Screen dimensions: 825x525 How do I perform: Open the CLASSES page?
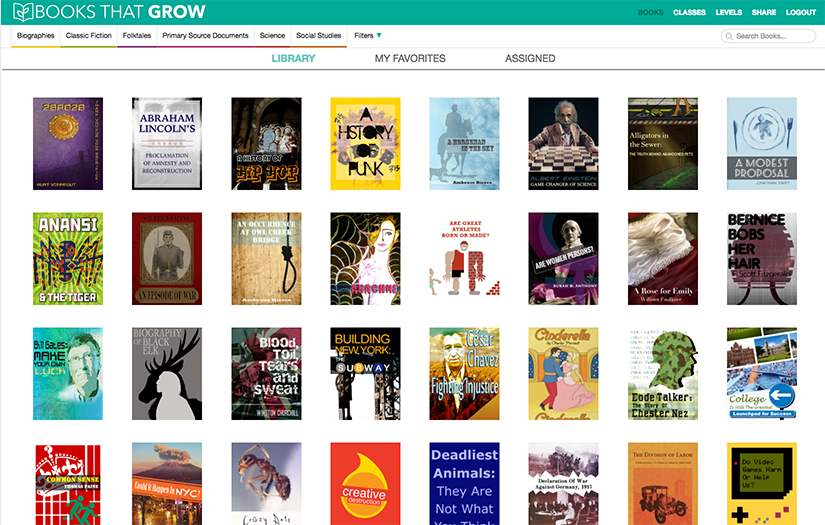[x=689, y=12]
